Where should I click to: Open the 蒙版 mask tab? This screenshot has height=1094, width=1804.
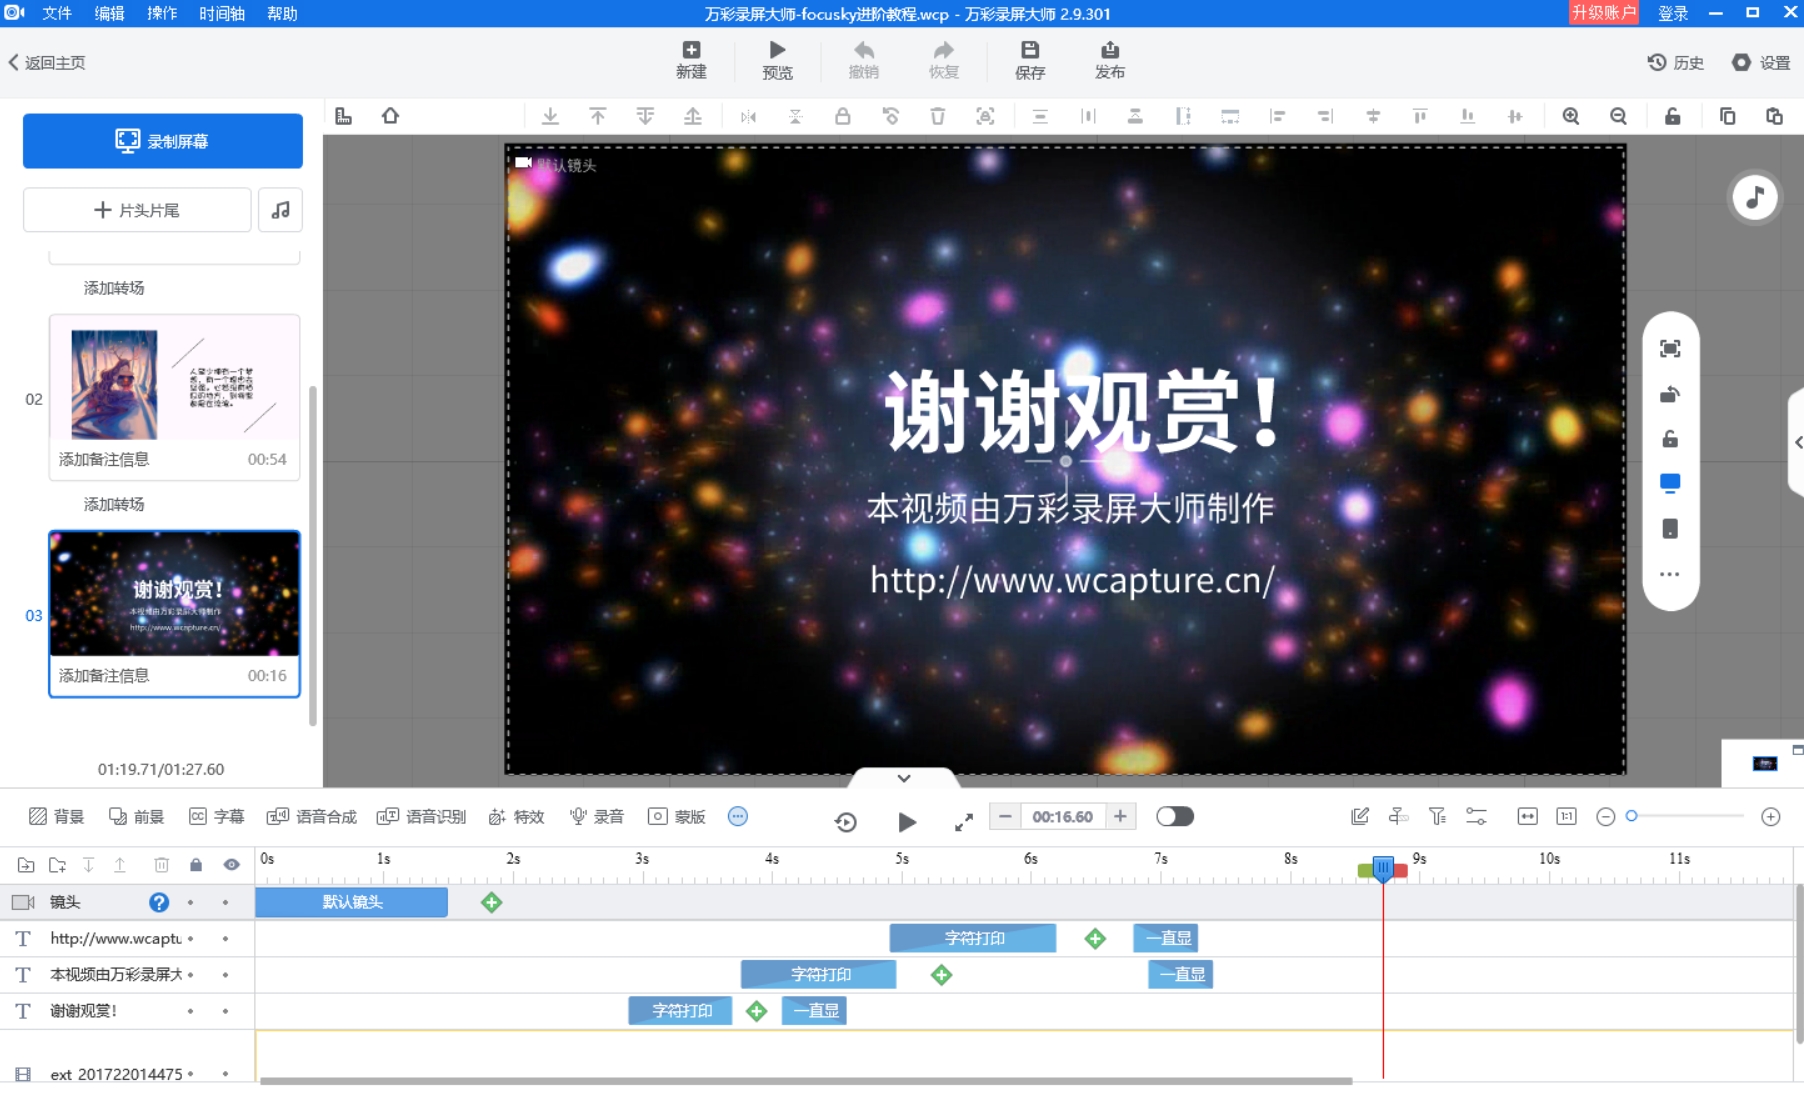tap(677, 817)
